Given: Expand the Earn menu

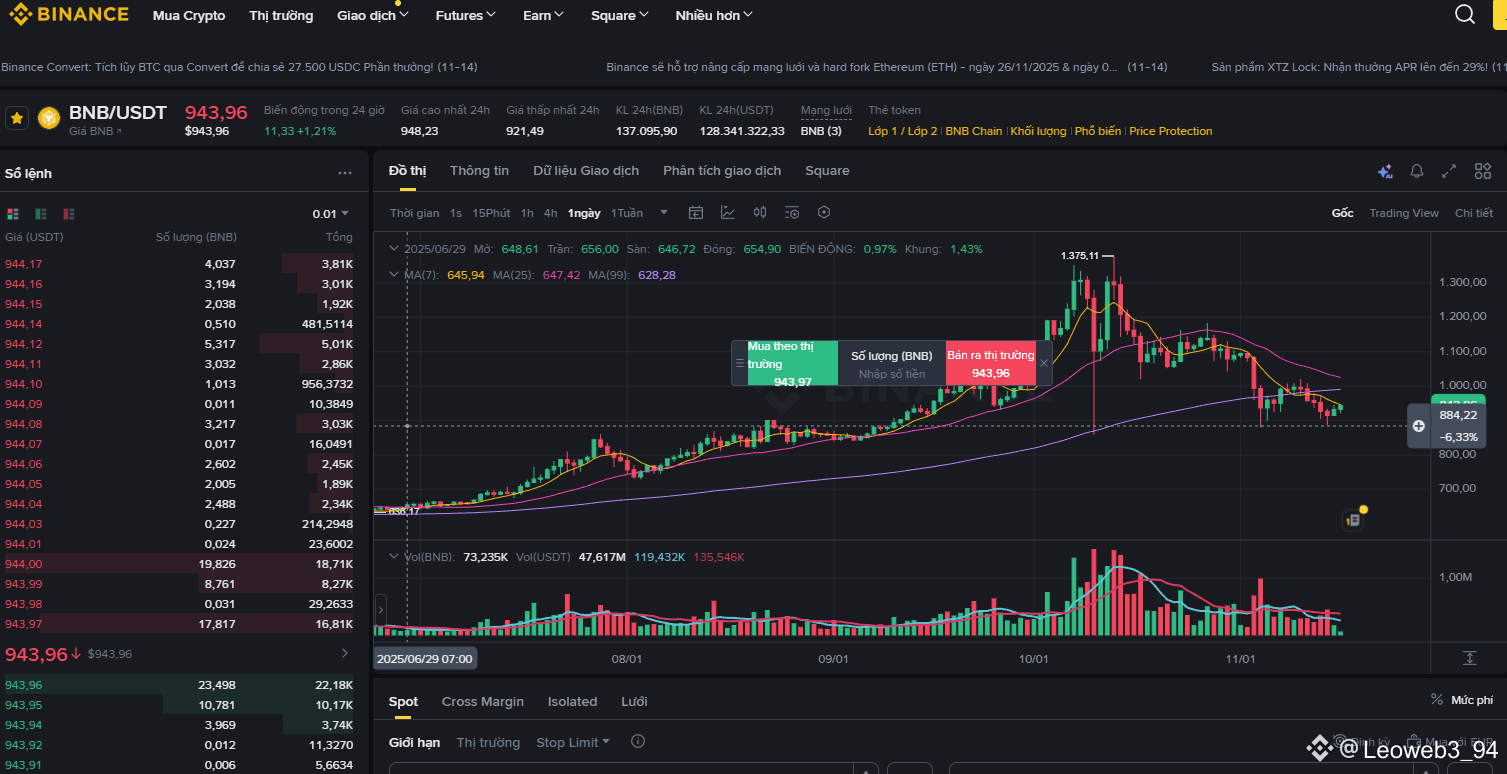Looking at the screenshot, I should [543, 15].
